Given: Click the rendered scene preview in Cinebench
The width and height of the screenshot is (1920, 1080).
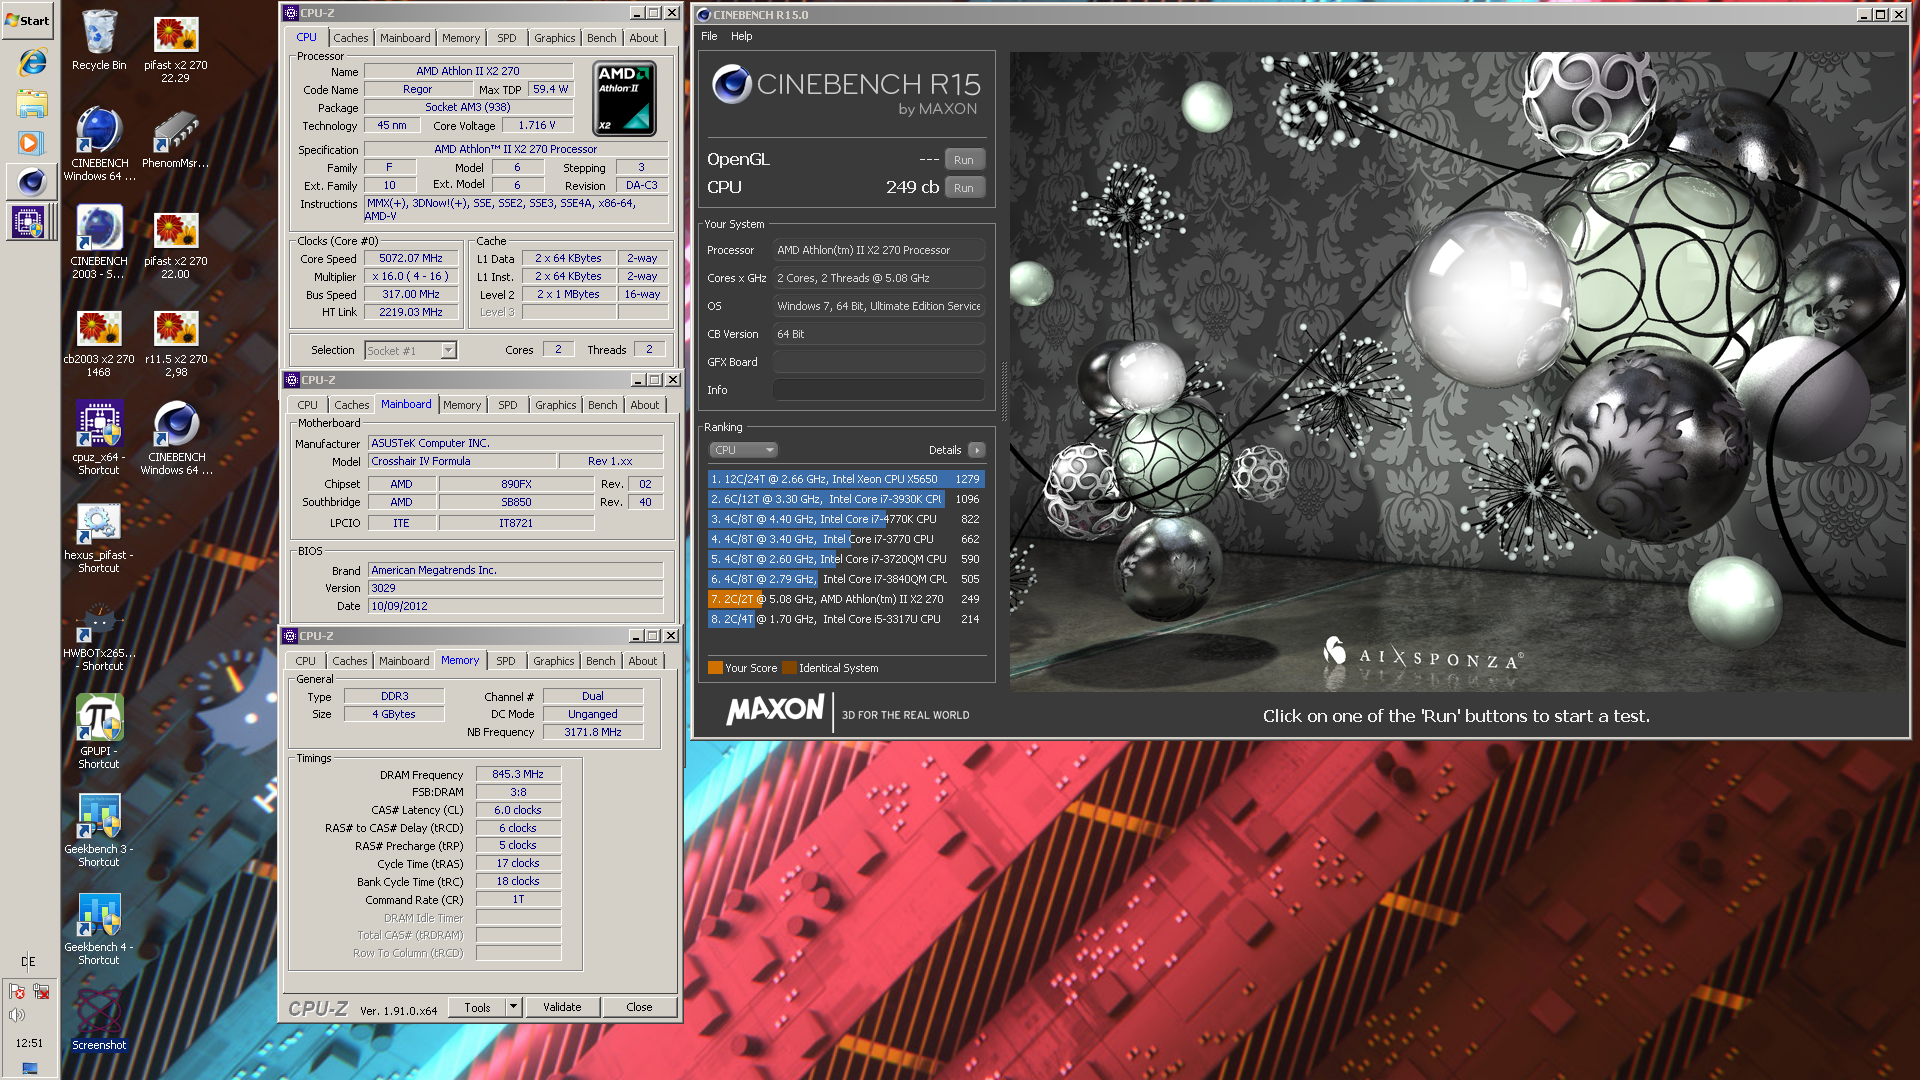Looking at the screenshot, I should click(1456, 371).
